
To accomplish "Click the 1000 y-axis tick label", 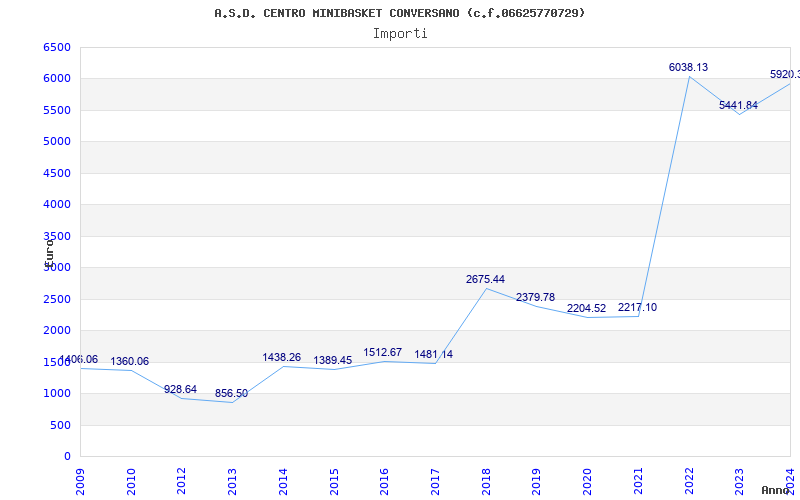I will point(57,393).
